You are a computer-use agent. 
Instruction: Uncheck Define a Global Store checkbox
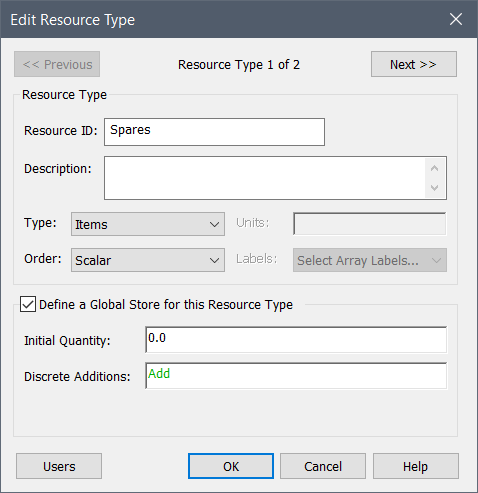(28, 304)
